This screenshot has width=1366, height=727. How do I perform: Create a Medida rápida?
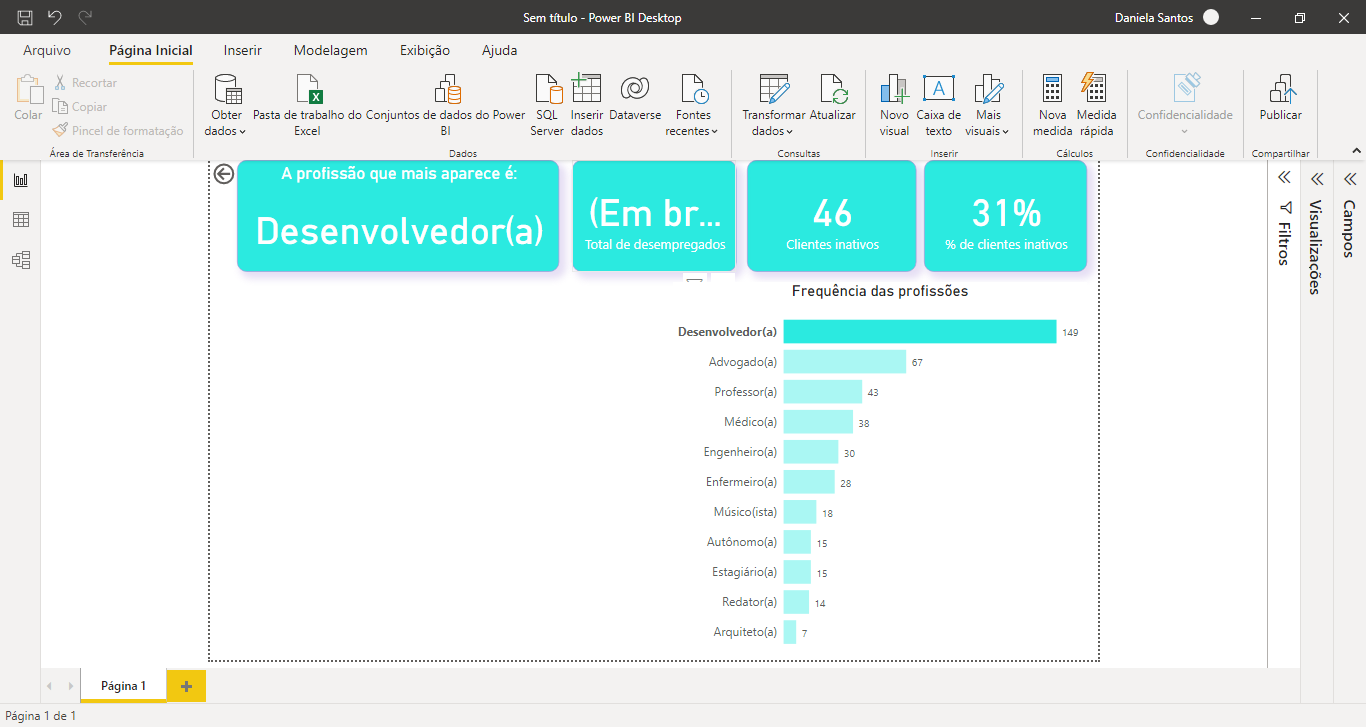[1096, 105]
